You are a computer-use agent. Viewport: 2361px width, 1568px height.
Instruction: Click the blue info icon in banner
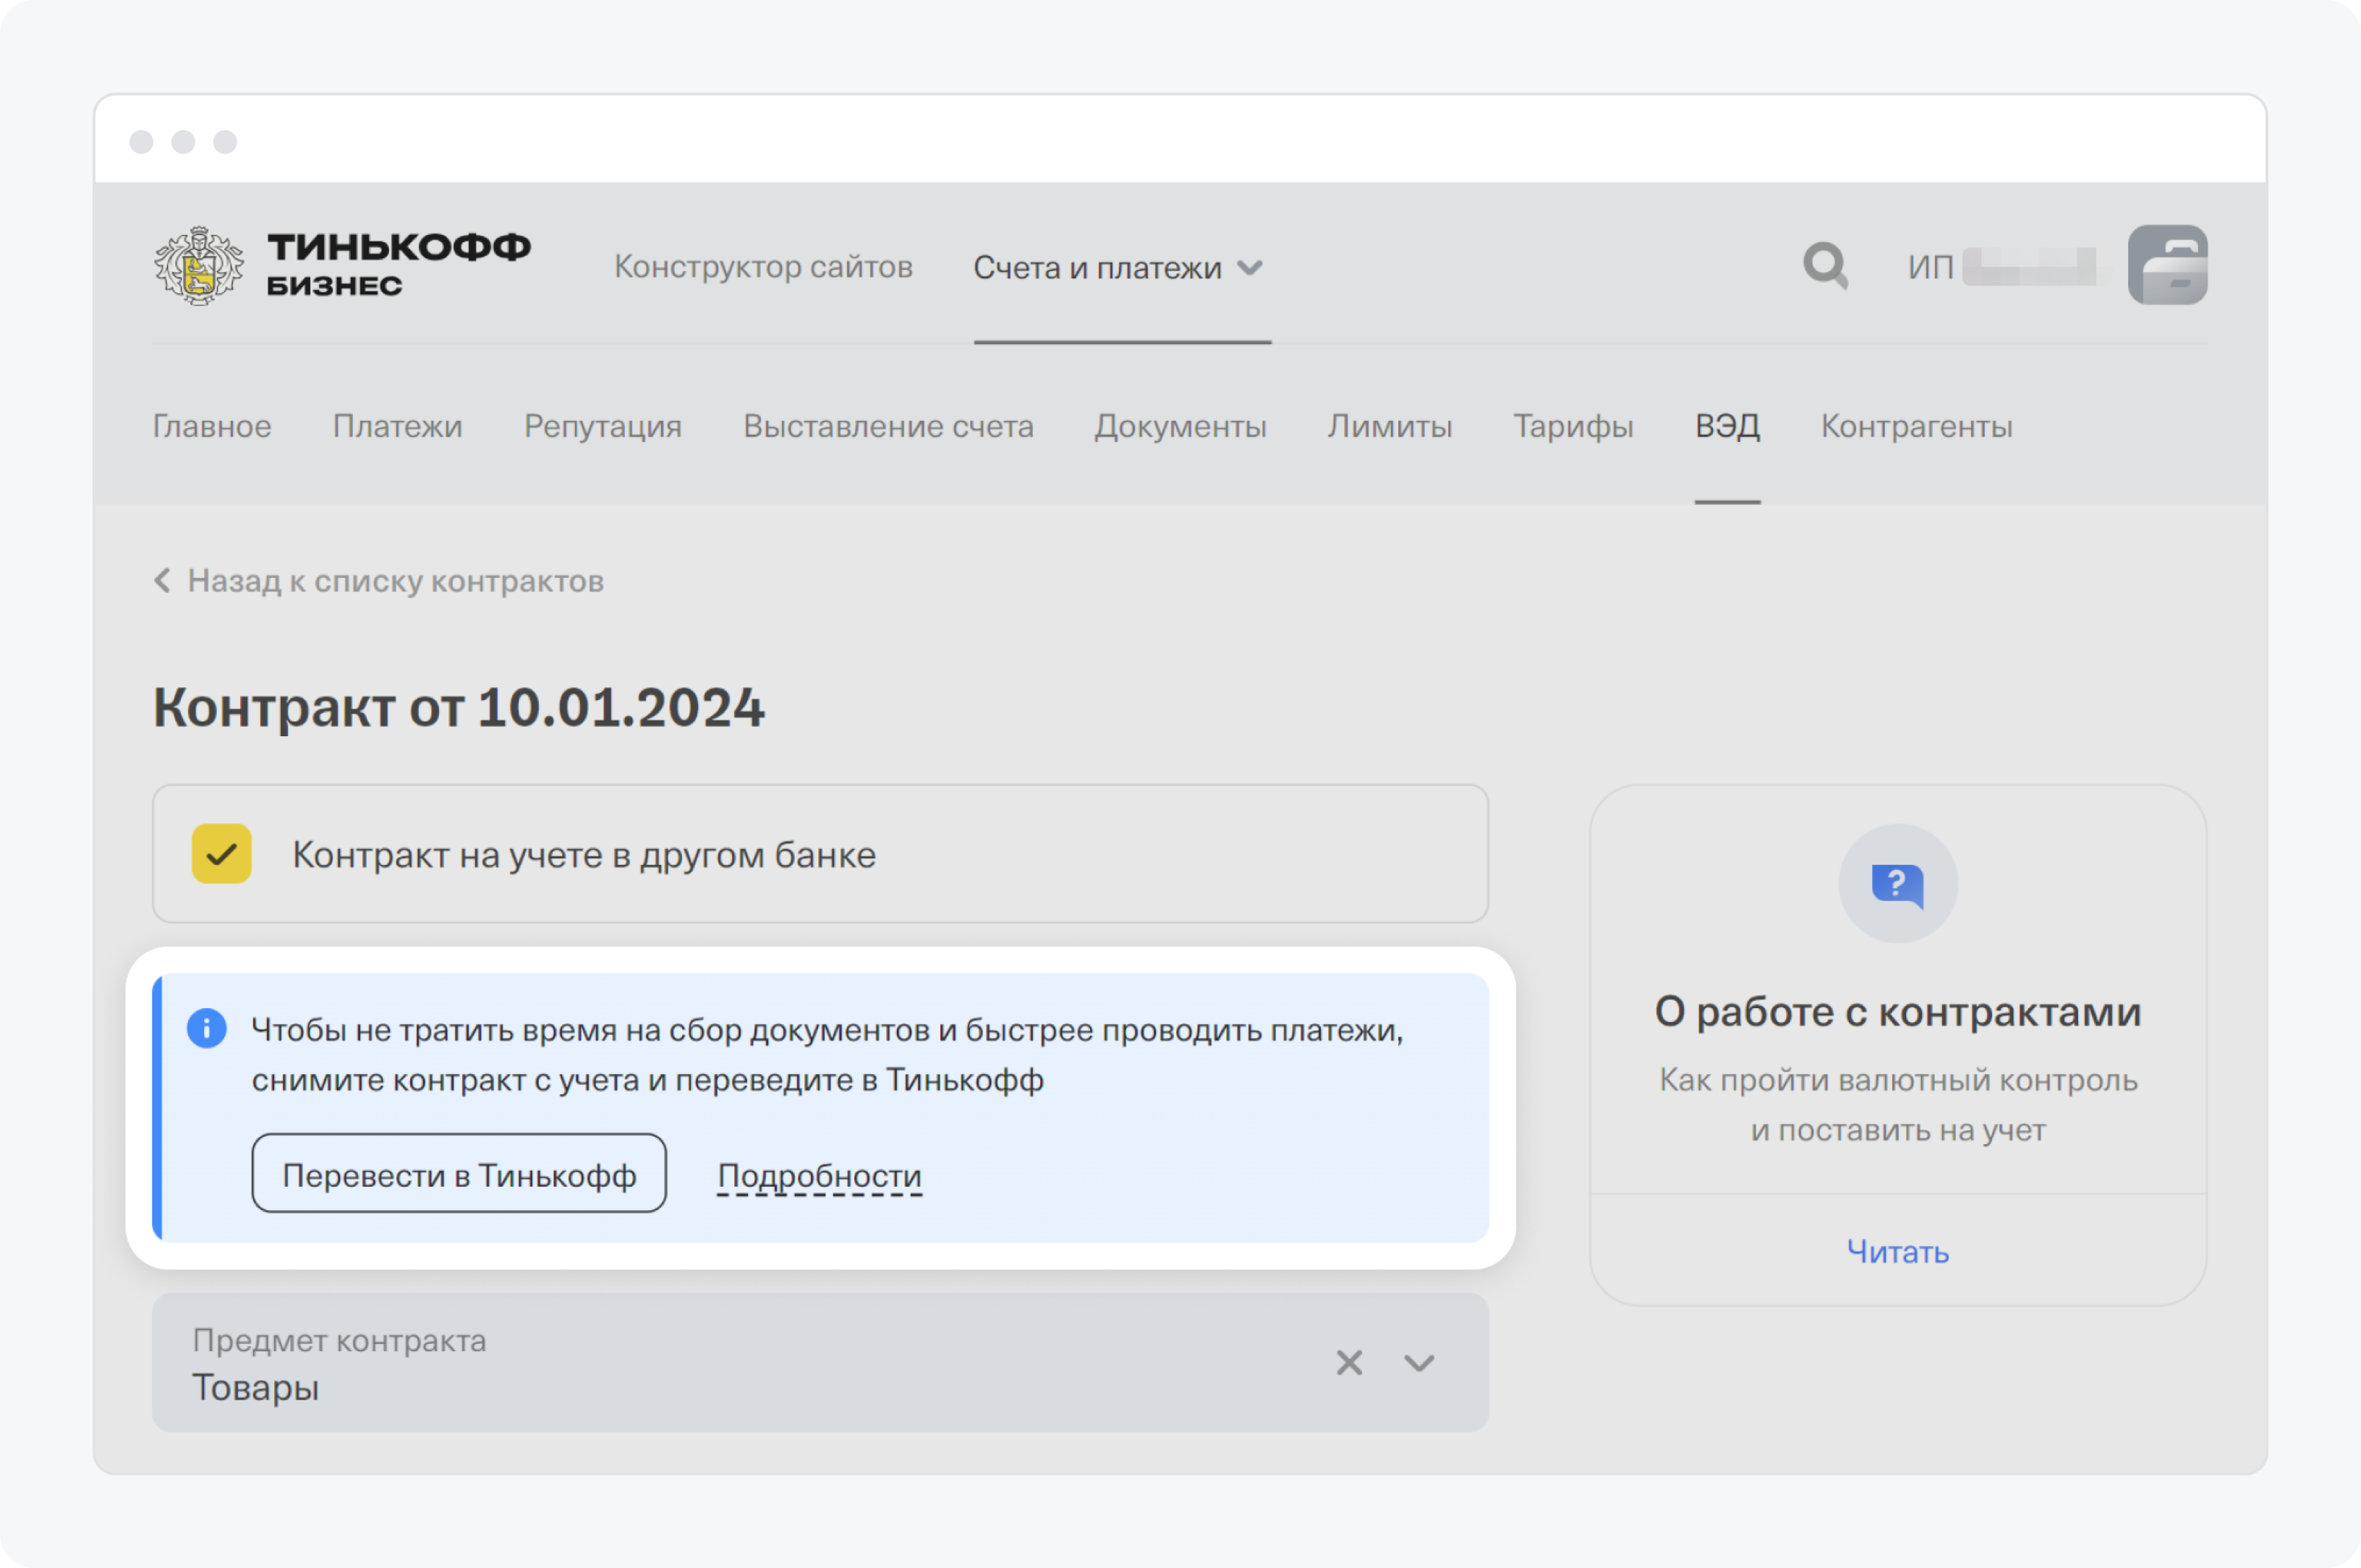(x=207, y=1028)
